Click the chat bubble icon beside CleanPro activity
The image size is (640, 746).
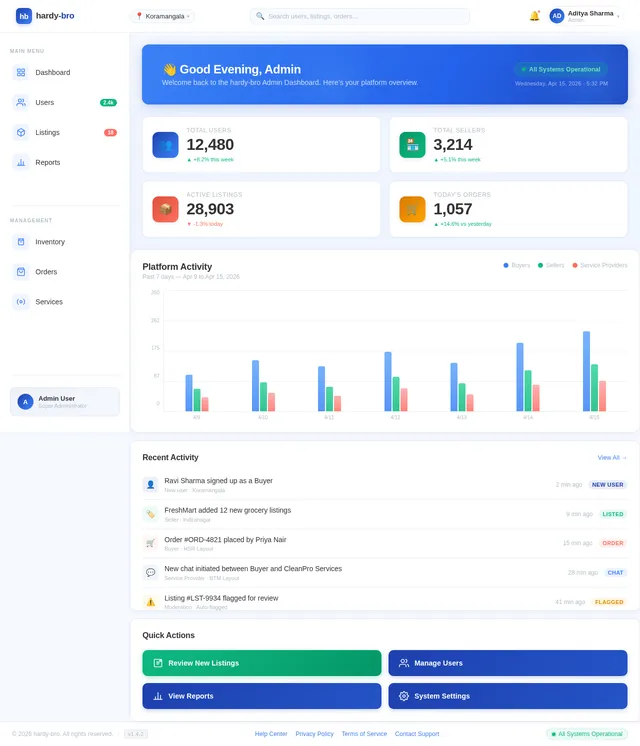point(150,572)
